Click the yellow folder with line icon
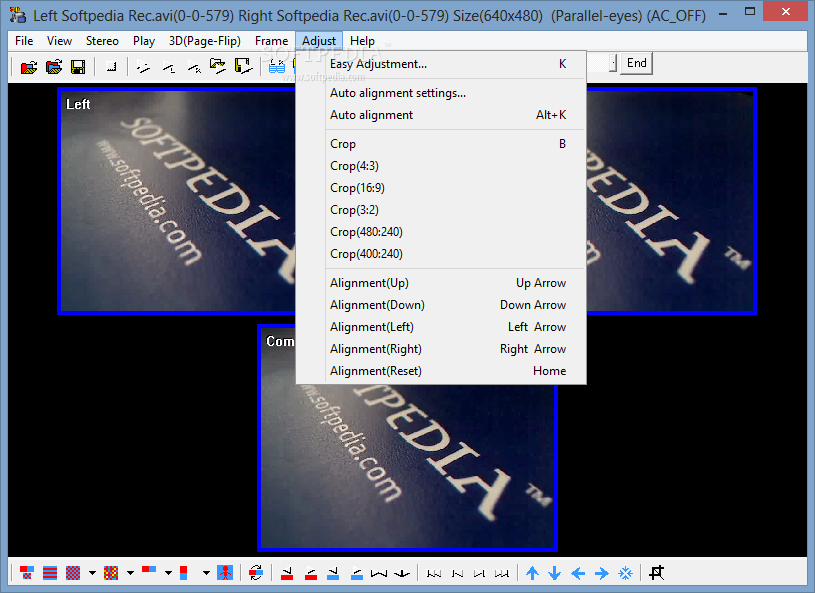The width and height of the screenshot is (815, 593). click(x=218, y=66)
